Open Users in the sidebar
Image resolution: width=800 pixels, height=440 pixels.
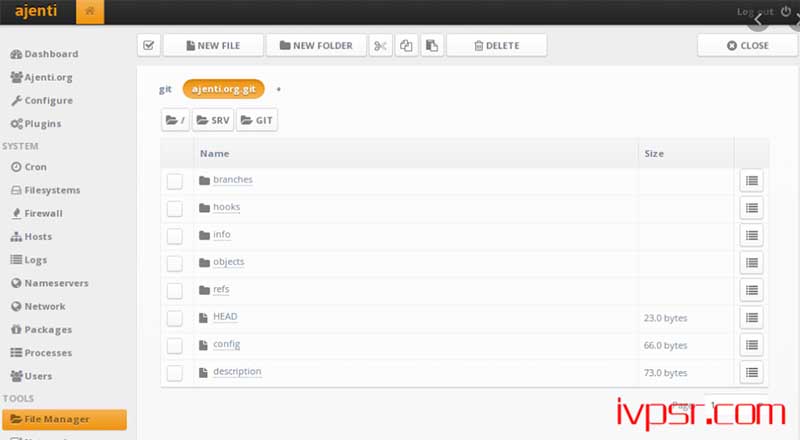(x=32, y=376)
